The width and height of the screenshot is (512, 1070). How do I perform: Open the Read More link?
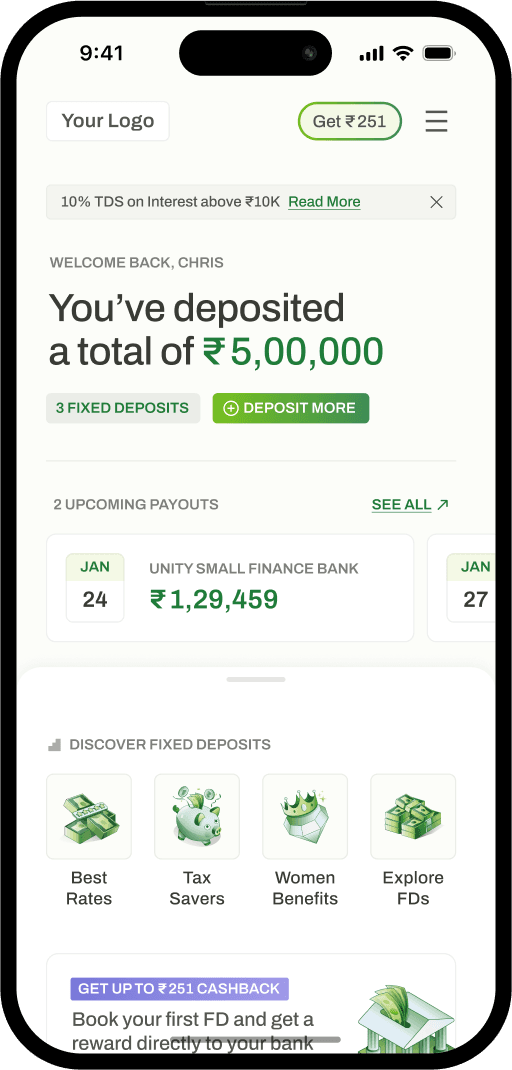[x=324, y=202]
